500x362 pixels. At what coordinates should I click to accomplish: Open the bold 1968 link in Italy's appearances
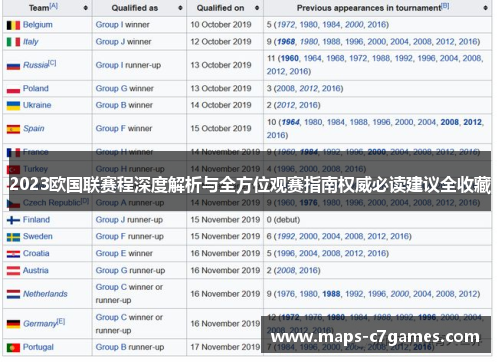click(x=286, y=42)
